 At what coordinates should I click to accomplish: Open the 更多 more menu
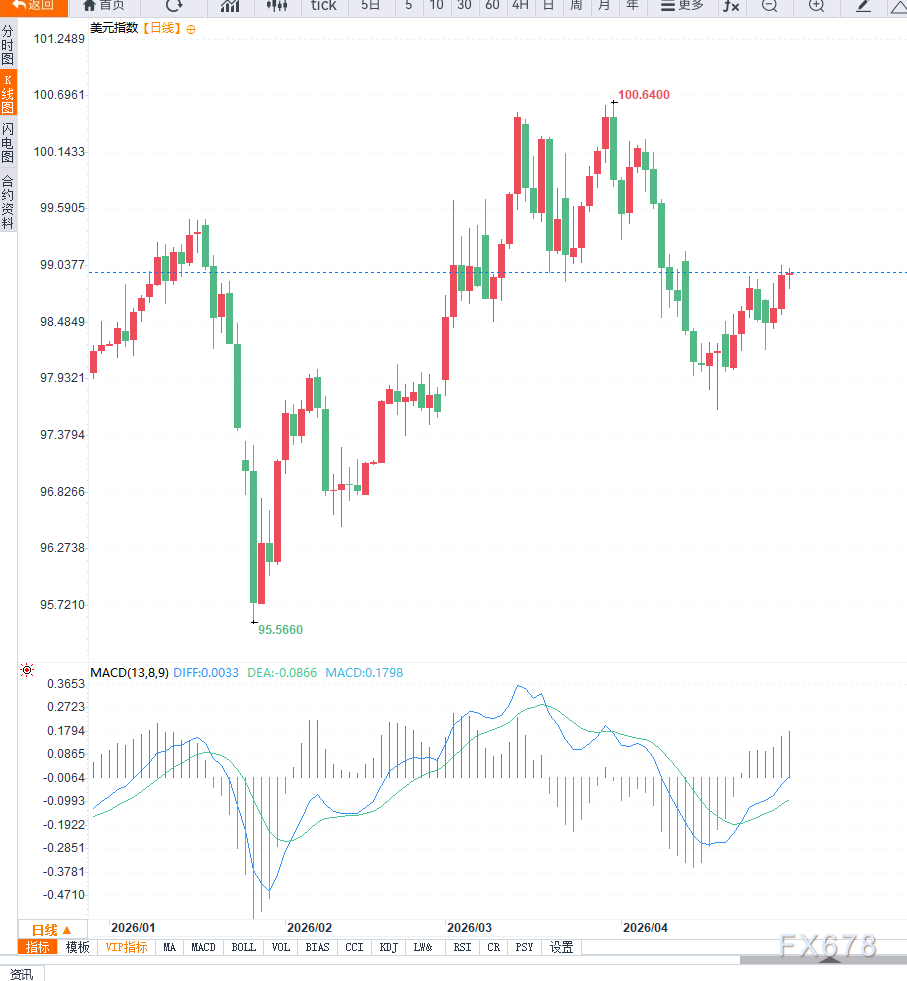point(682,6)
